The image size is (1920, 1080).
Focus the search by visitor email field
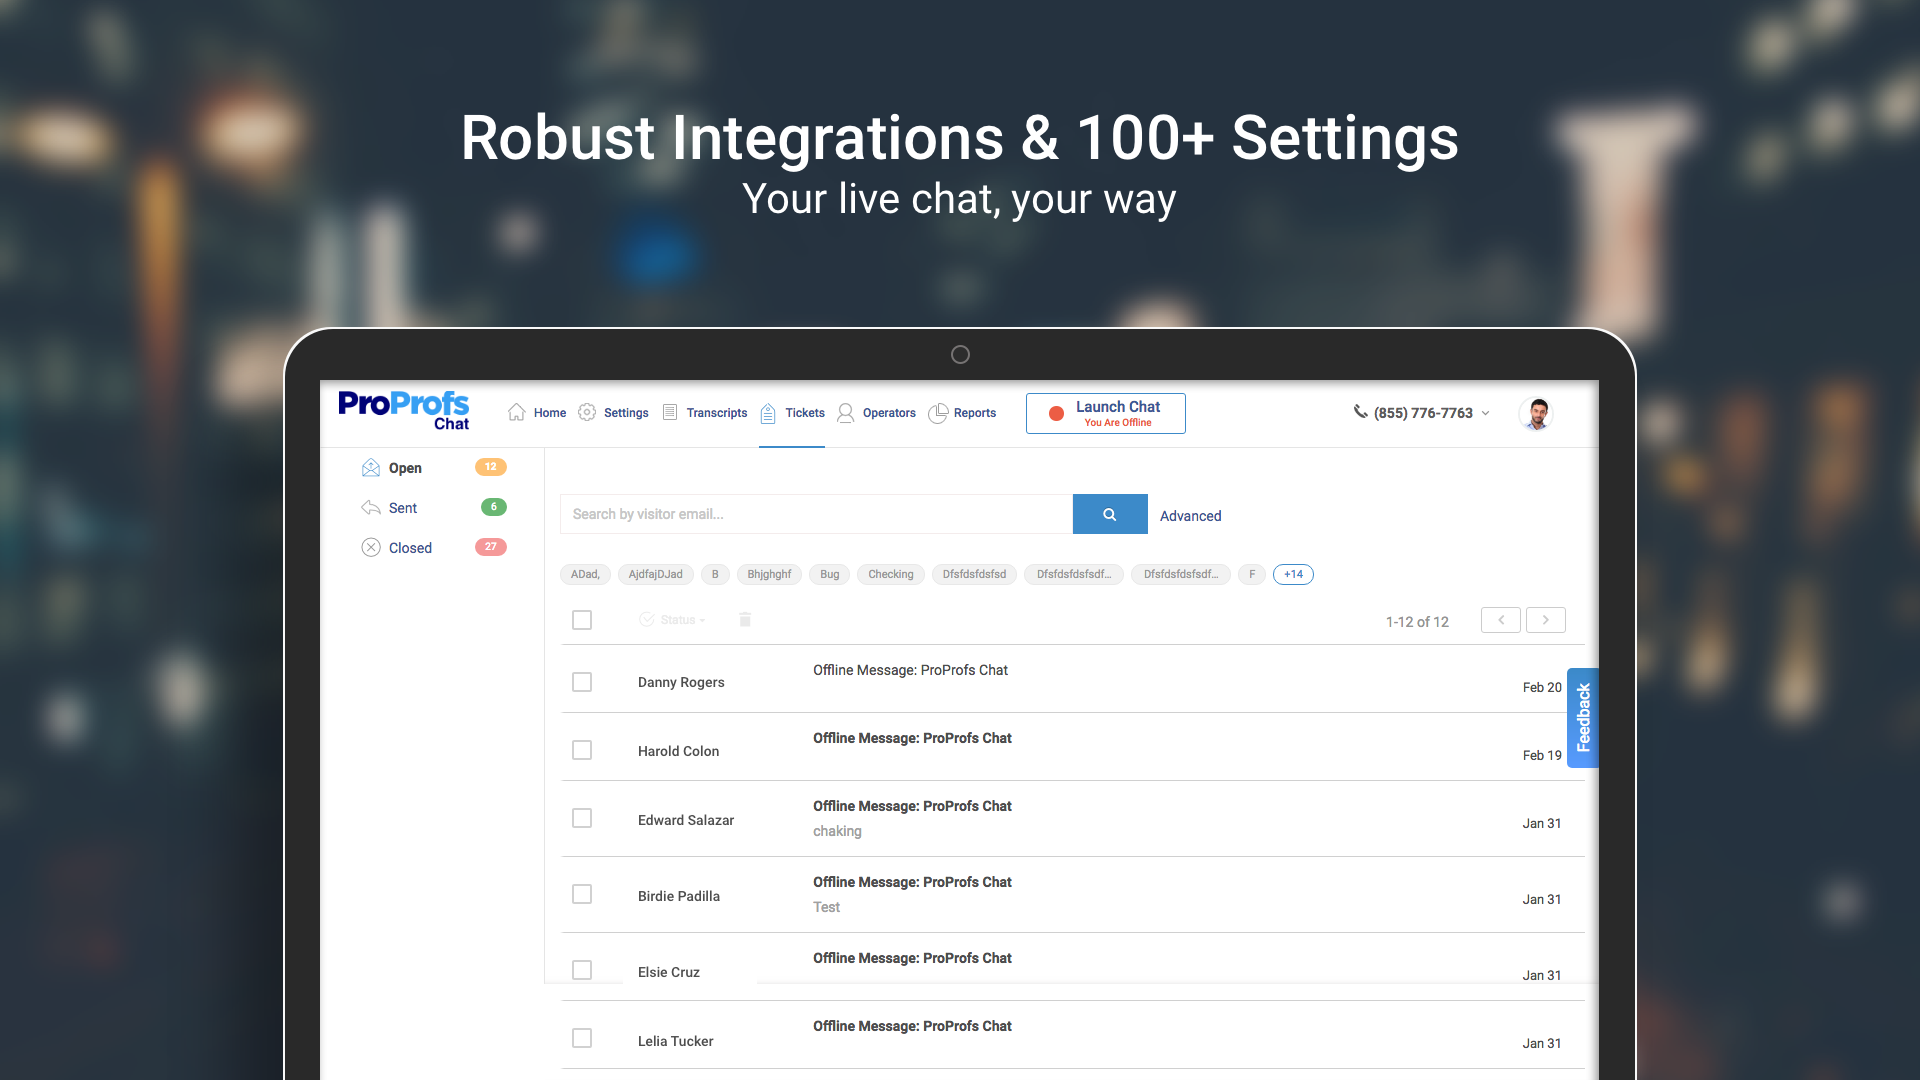point(815,514)
